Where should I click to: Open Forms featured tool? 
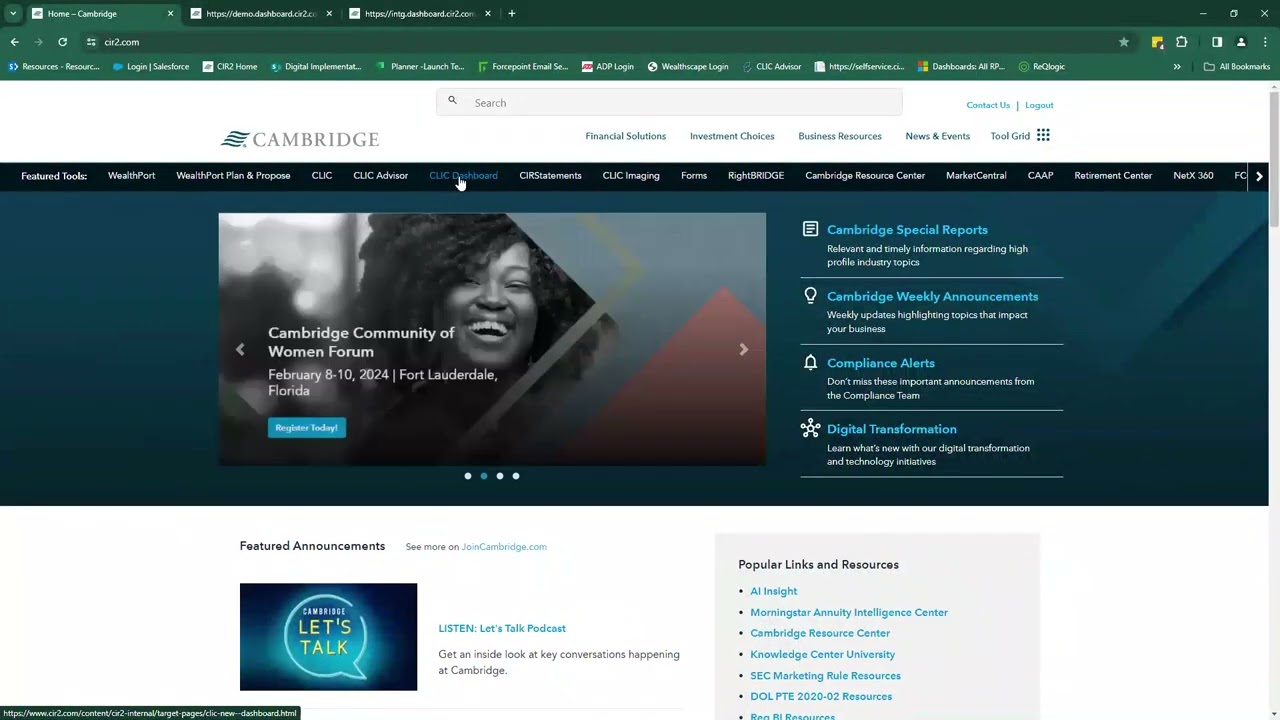tap(694, 176)
